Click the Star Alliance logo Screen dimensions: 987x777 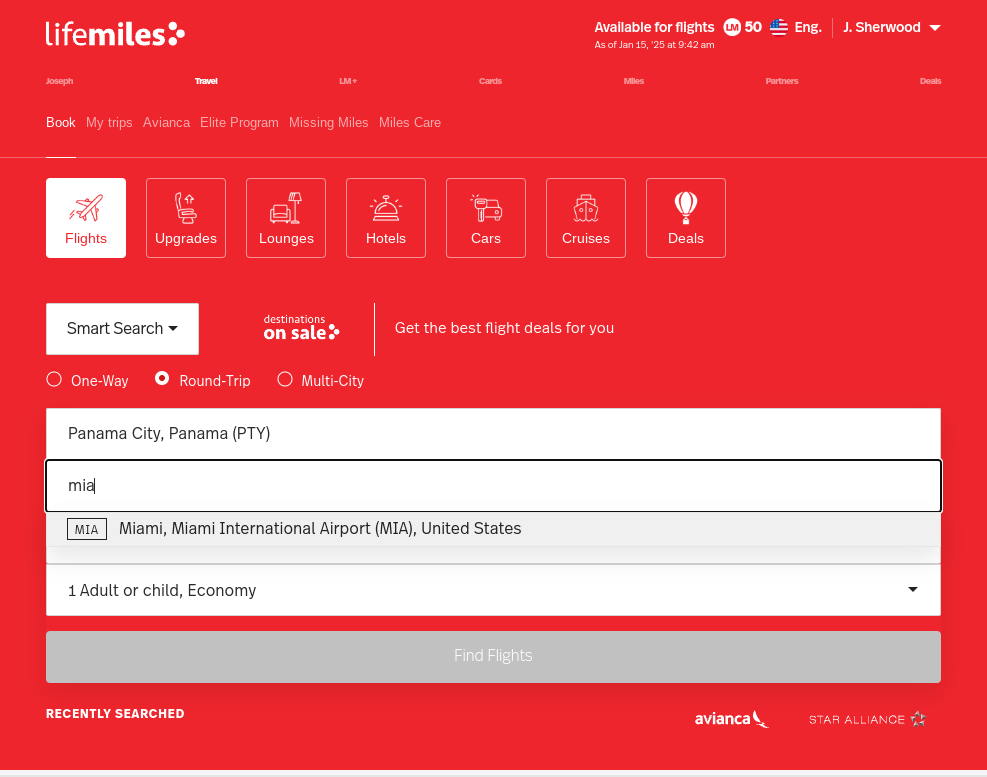867,719
